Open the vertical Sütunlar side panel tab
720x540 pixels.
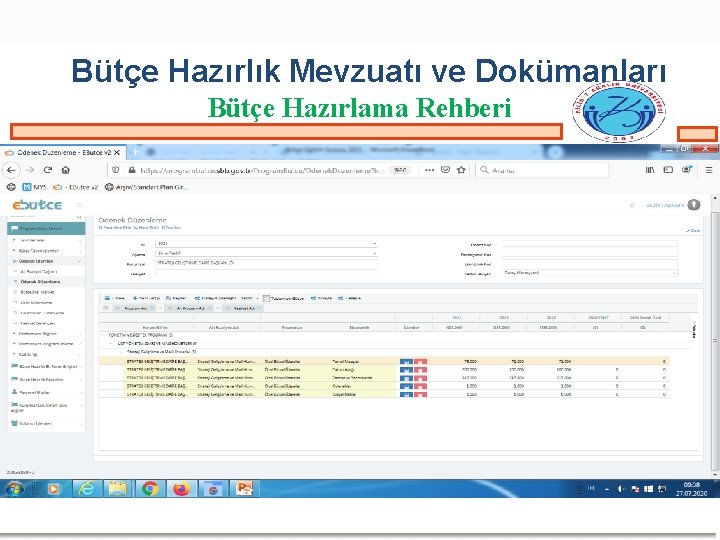point(694,329)
